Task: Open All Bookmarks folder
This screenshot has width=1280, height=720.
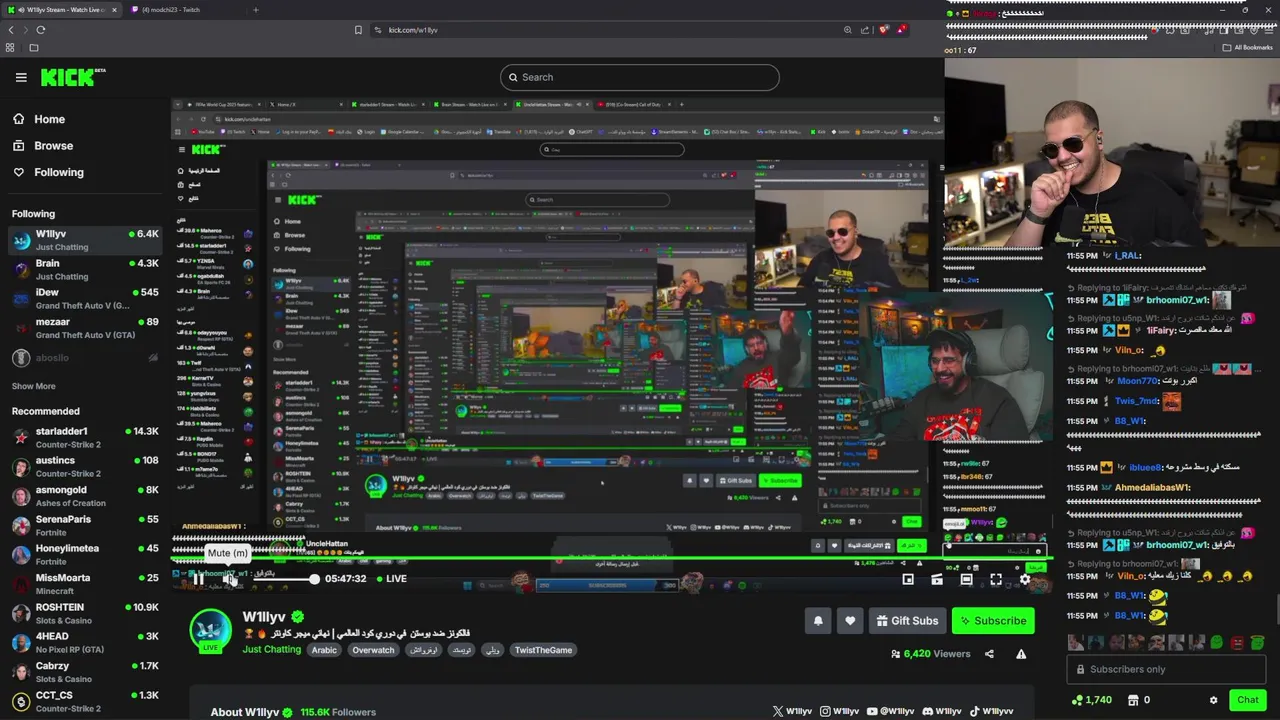Action: tap(1249, 47)
